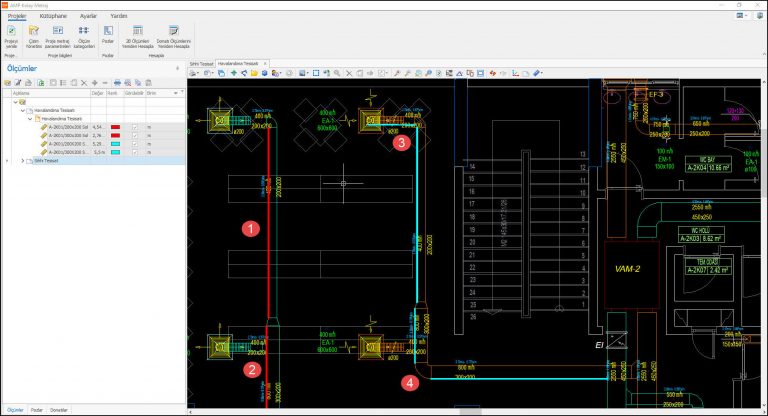Click the delete X icon in Ölçümler toolbar
This screenshot has height=416, width=768.
(83, 82)
